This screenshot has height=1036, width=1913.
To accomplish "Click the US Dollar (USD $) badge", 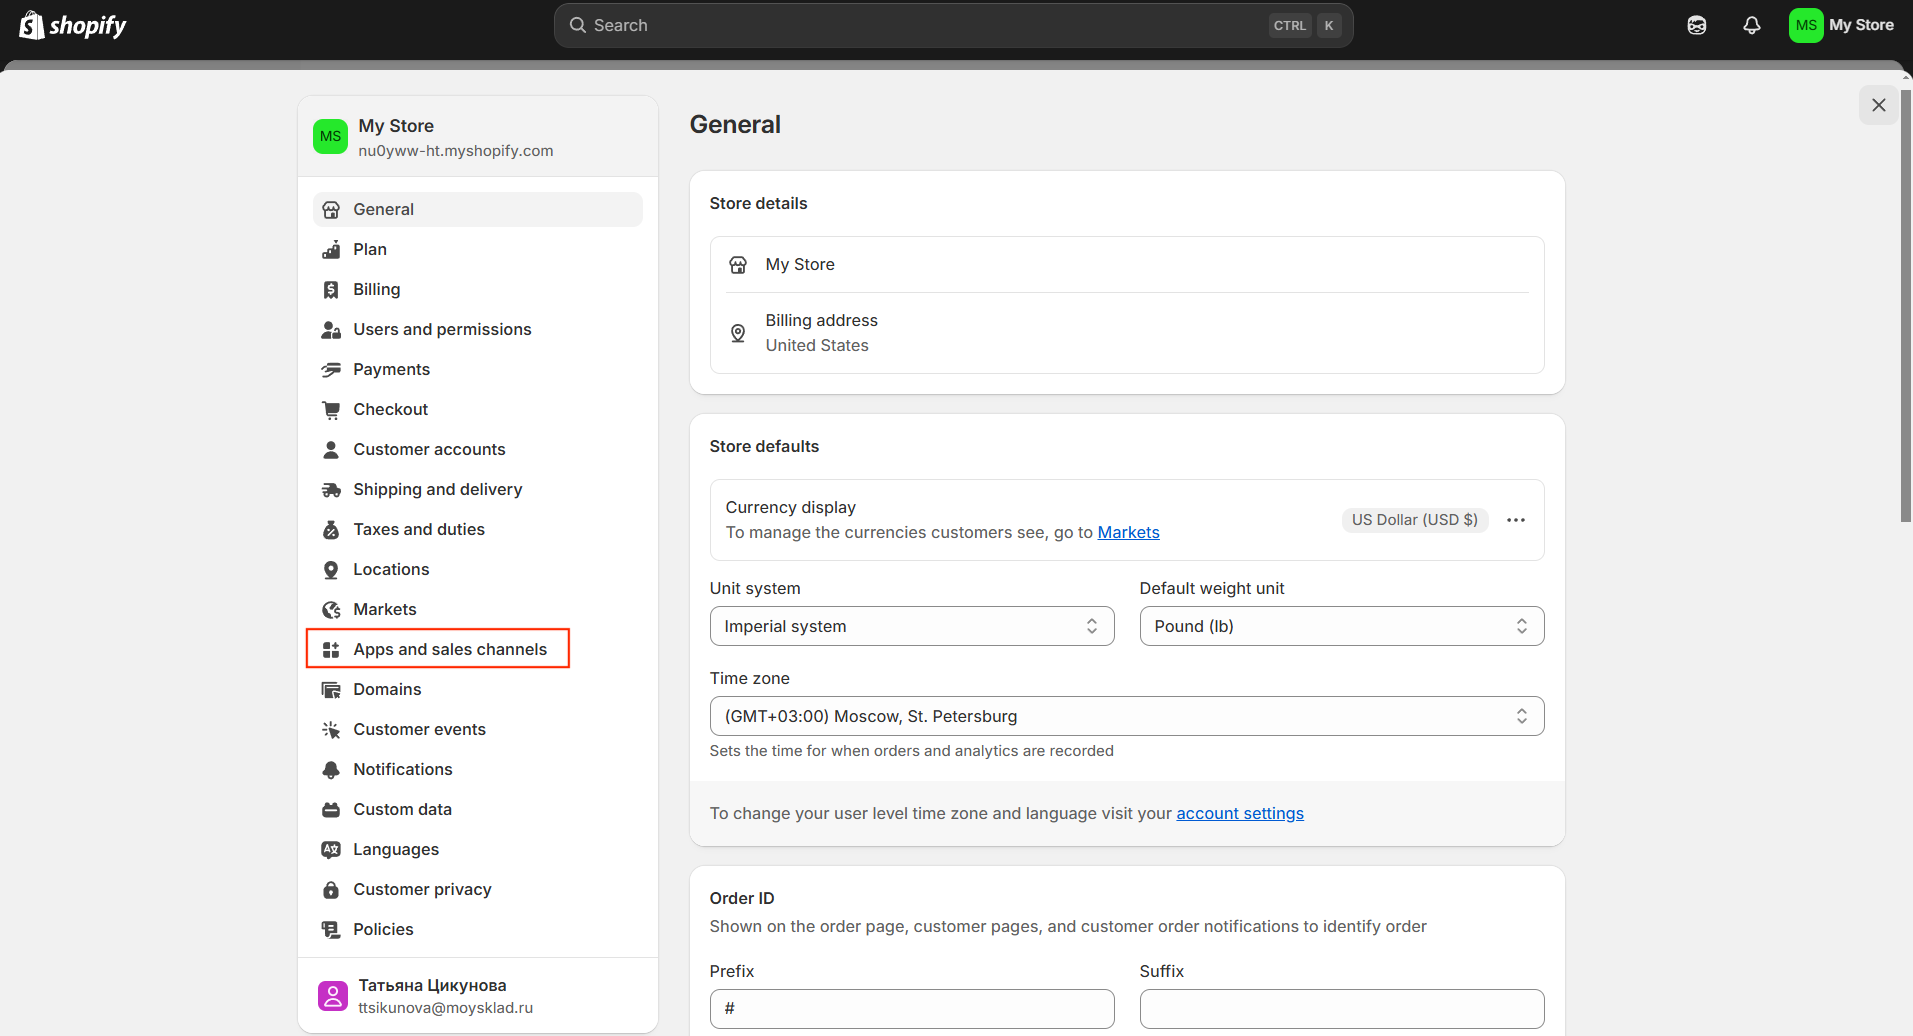I will point(1415,520).
